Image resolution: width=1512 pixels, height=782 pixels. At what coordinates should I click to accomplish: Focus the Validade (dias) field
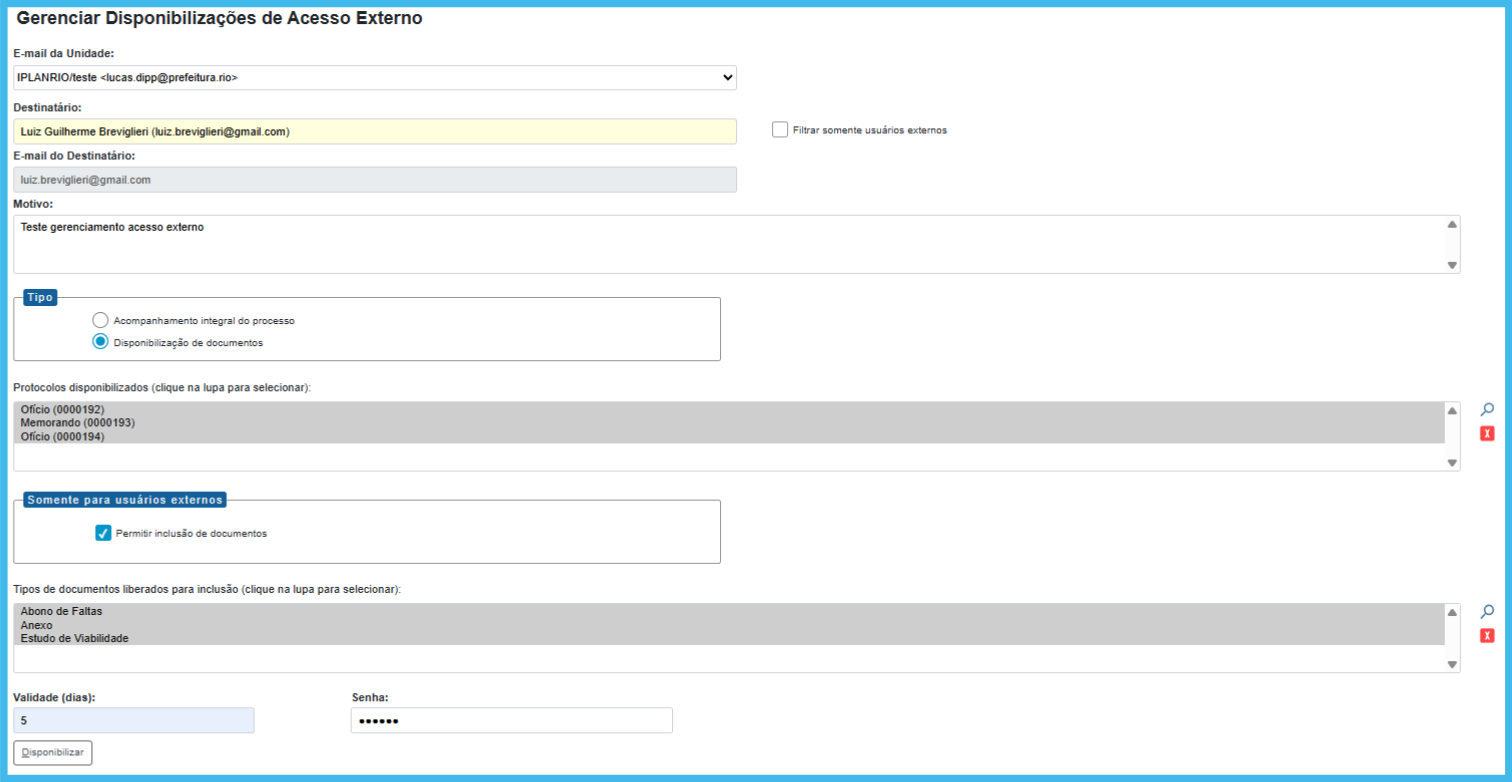[x=134, y=720]
